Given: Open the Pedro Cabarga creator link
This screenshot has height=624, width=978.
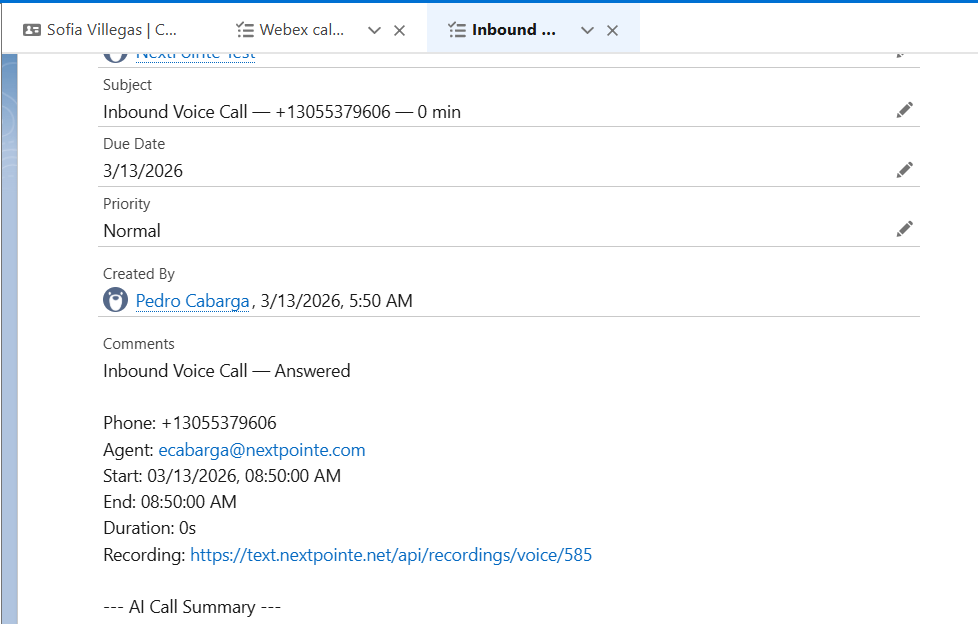Looking at the screenshot, I should point(192,300).
